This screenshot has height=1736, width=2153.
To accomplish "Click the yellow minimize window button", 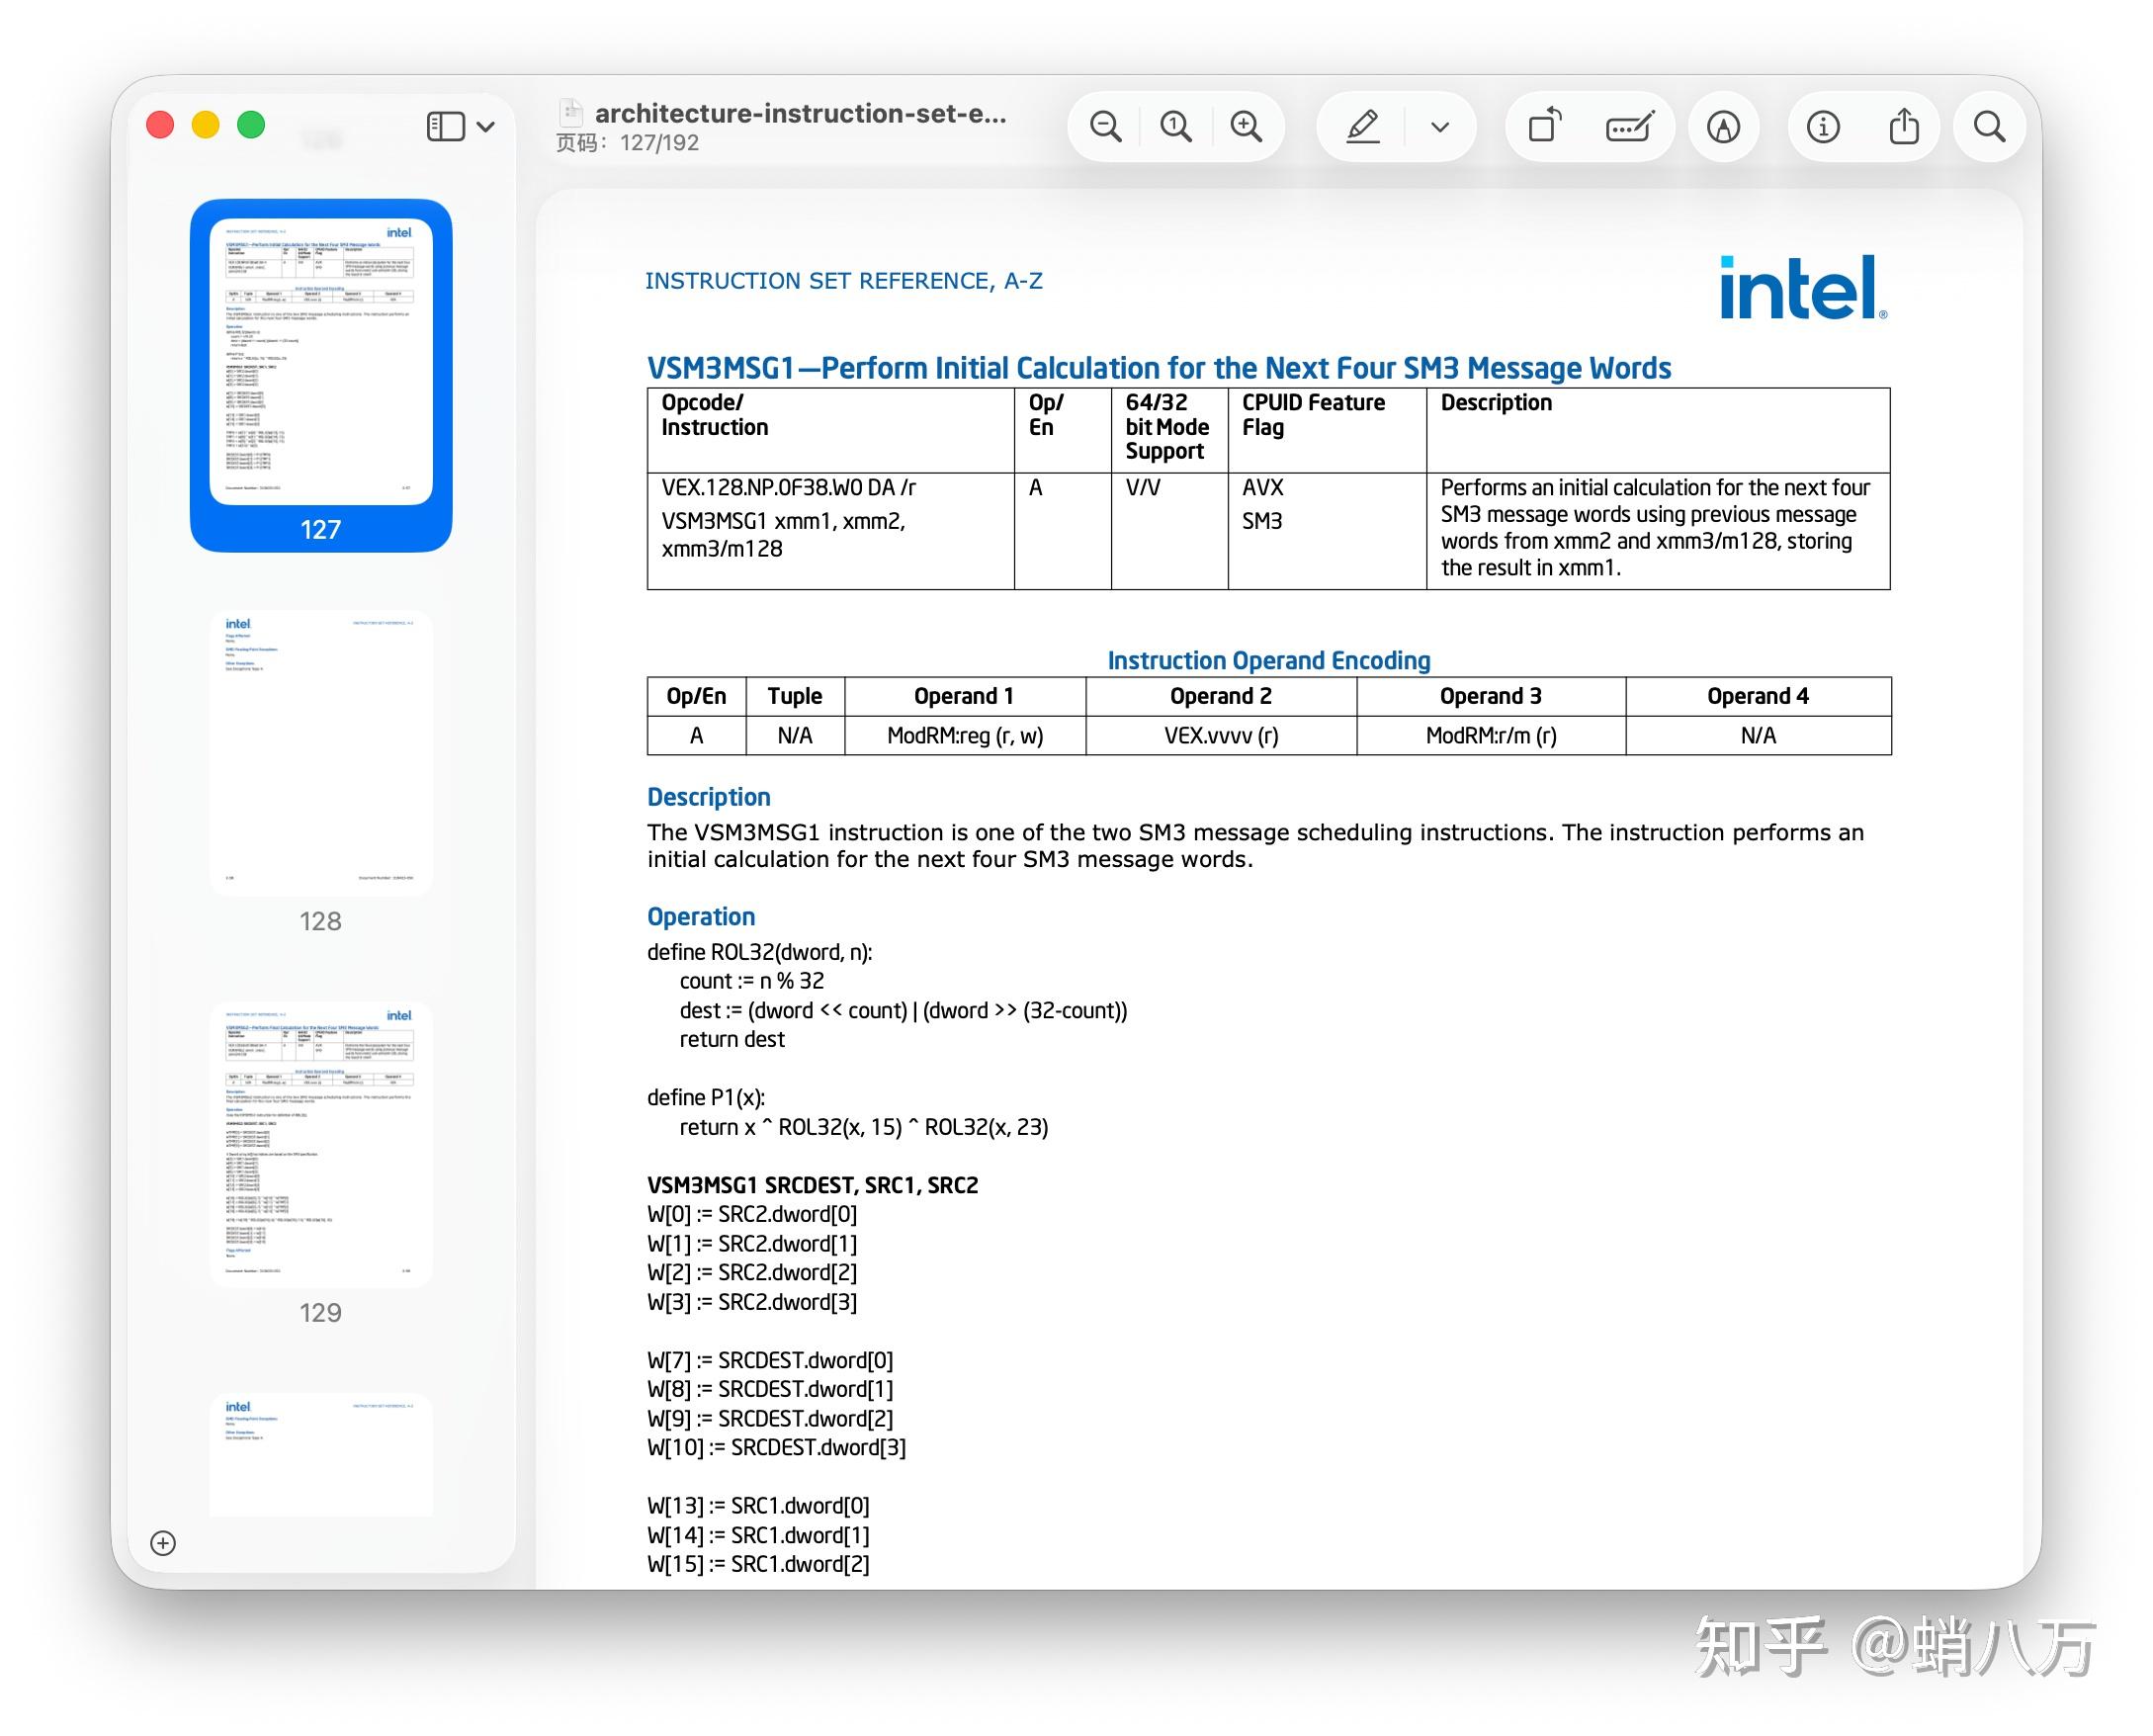I will [206, 125].
